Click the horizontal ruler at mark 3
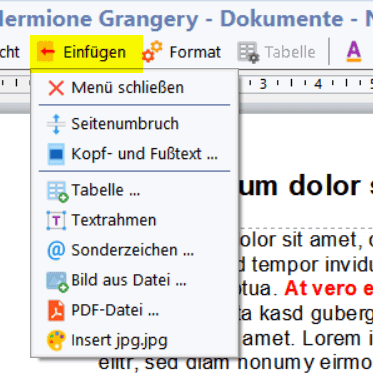The height and width of the screenshot is (374, 373). pyautogui.click(x=263, y=84)
